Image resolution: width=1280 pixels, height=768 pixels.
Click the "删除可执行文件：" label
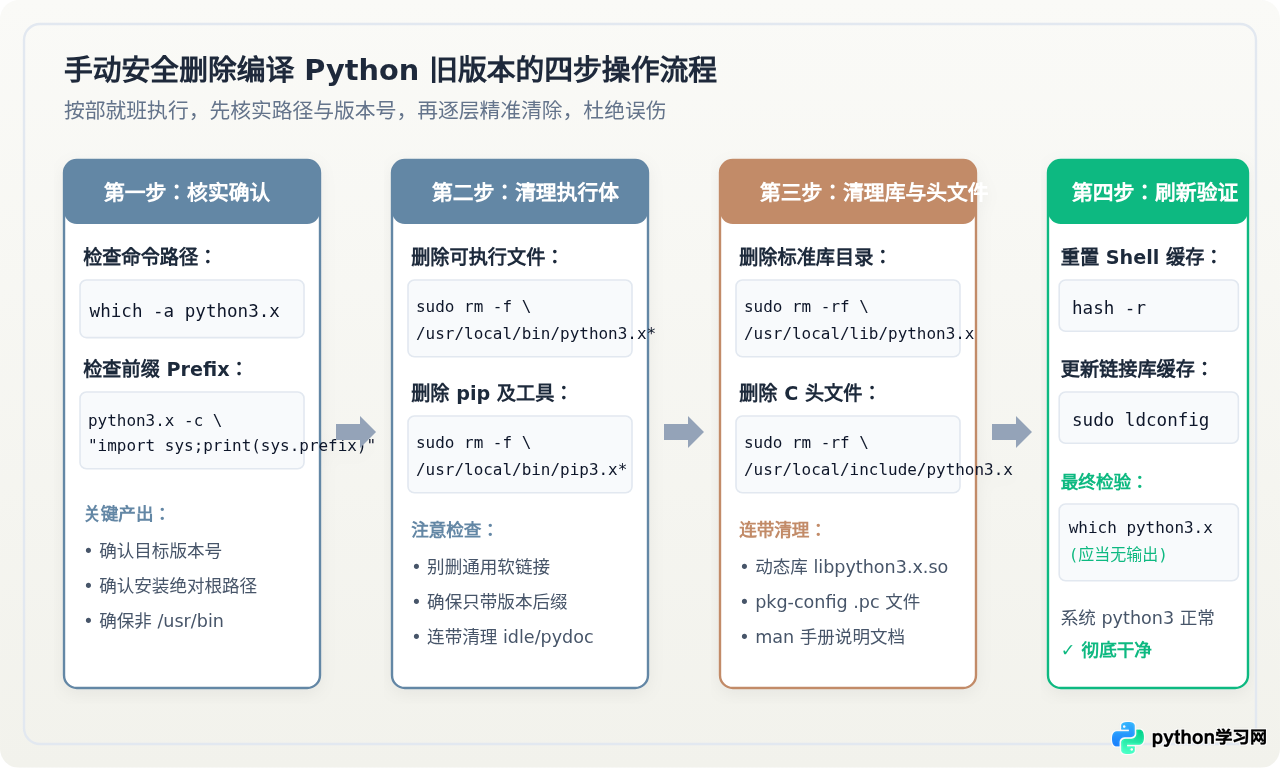487,257
